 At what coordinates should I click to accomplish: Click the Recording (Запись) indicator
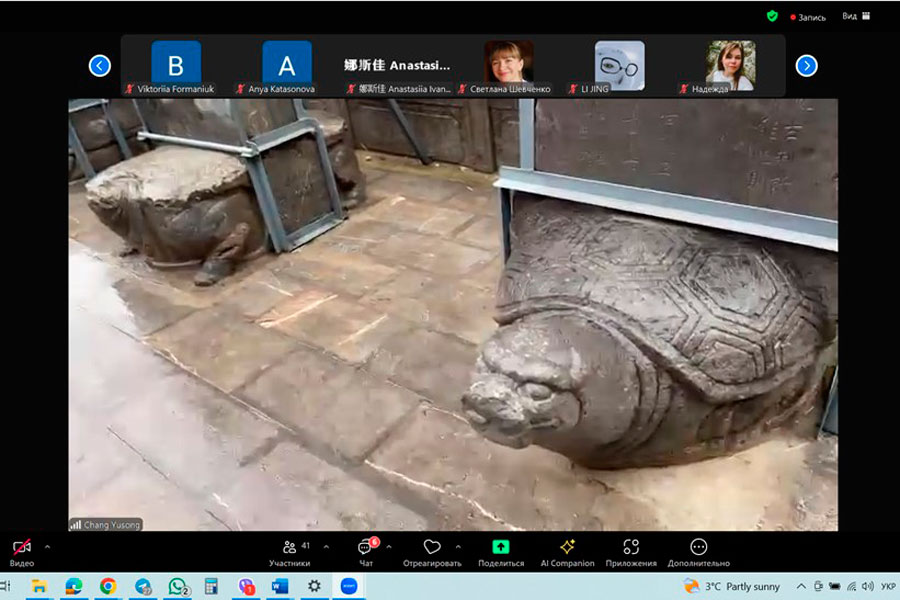[808, 17]
